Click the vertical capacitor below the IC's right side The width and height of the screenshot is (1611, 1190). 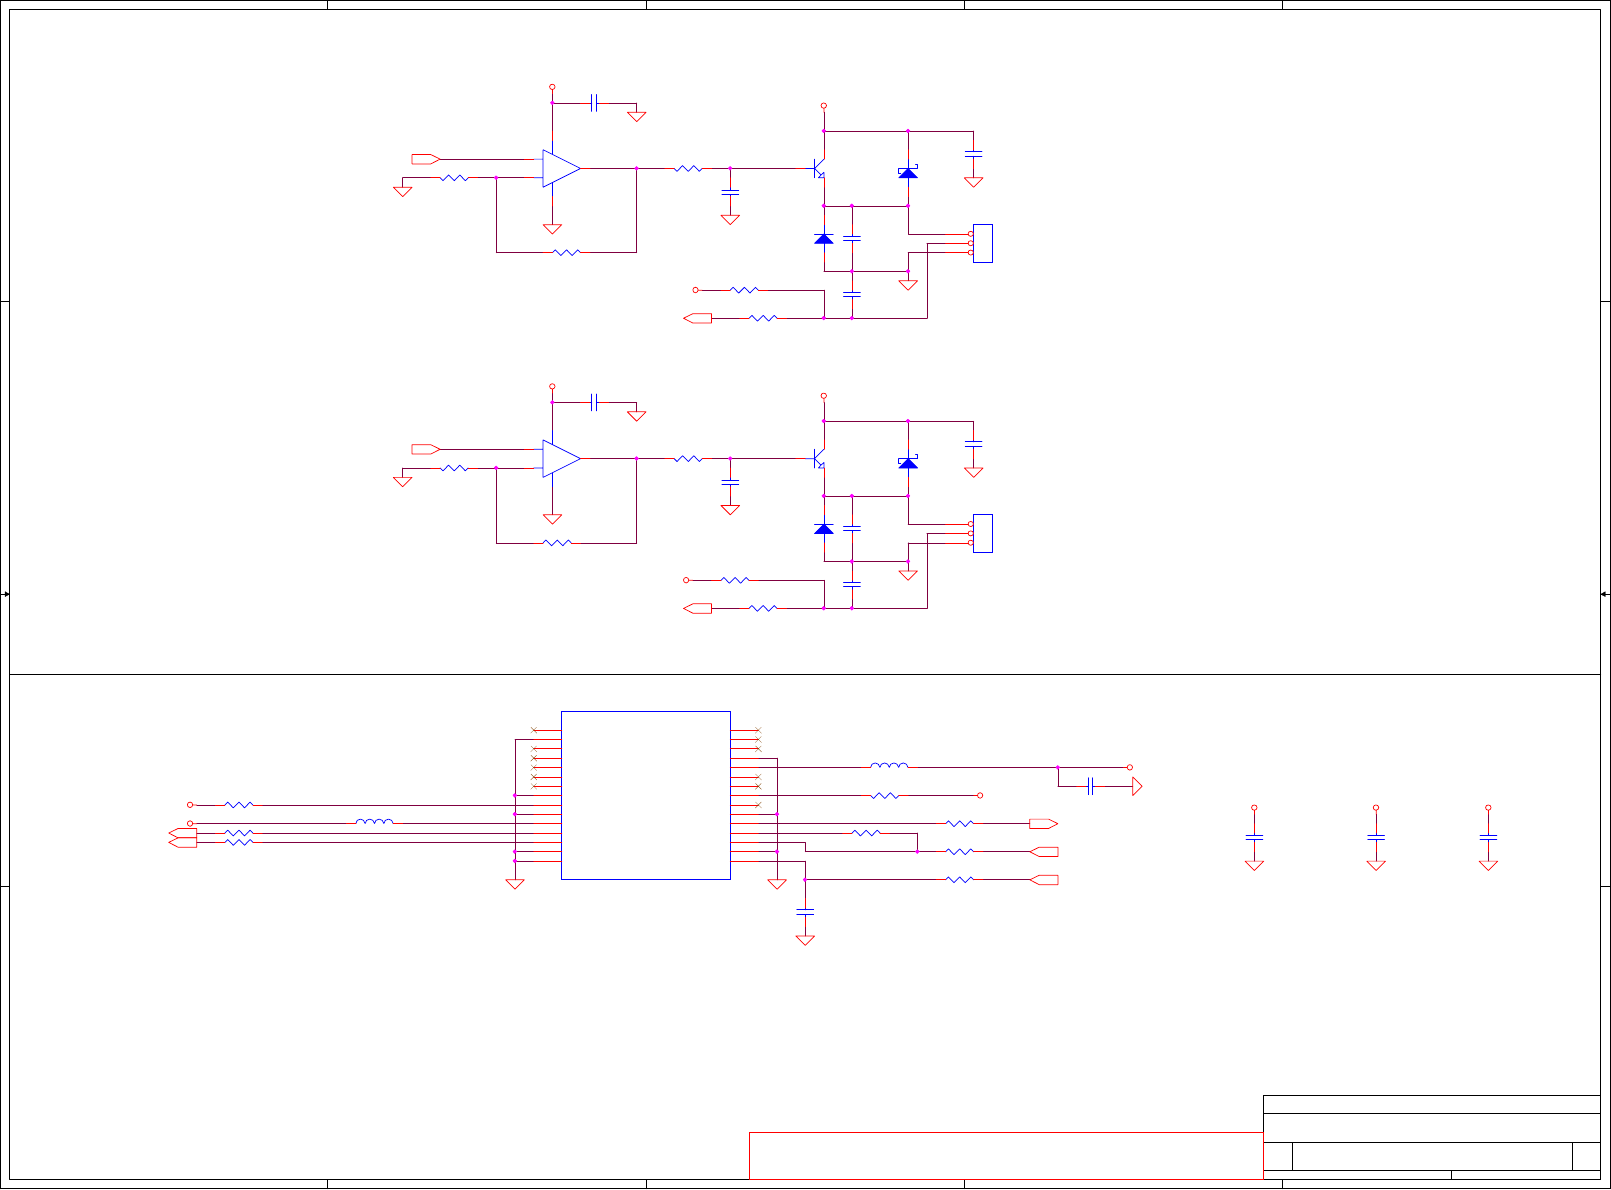805,912
